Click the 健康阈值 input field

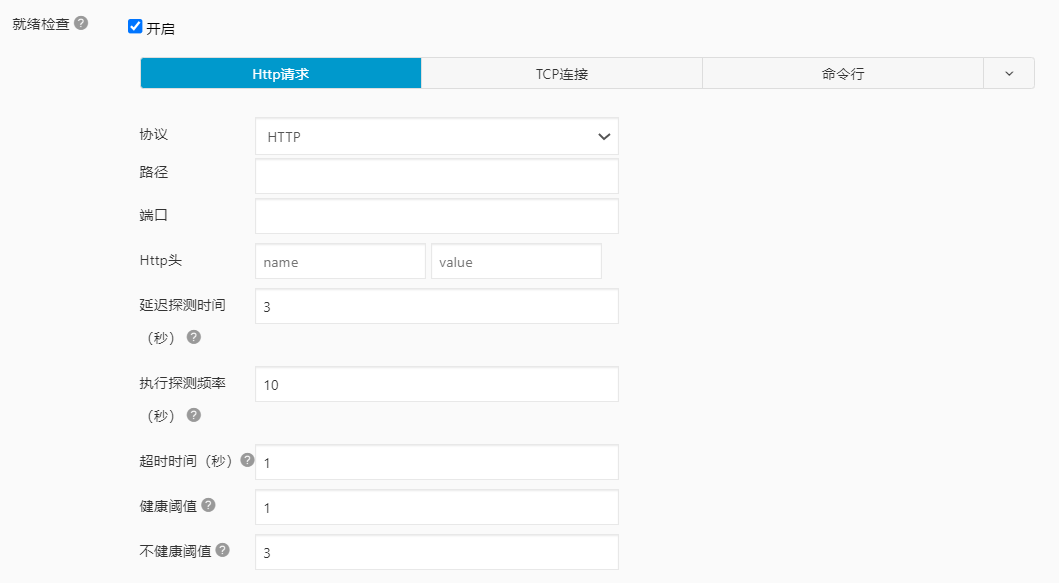coord(437,507)
